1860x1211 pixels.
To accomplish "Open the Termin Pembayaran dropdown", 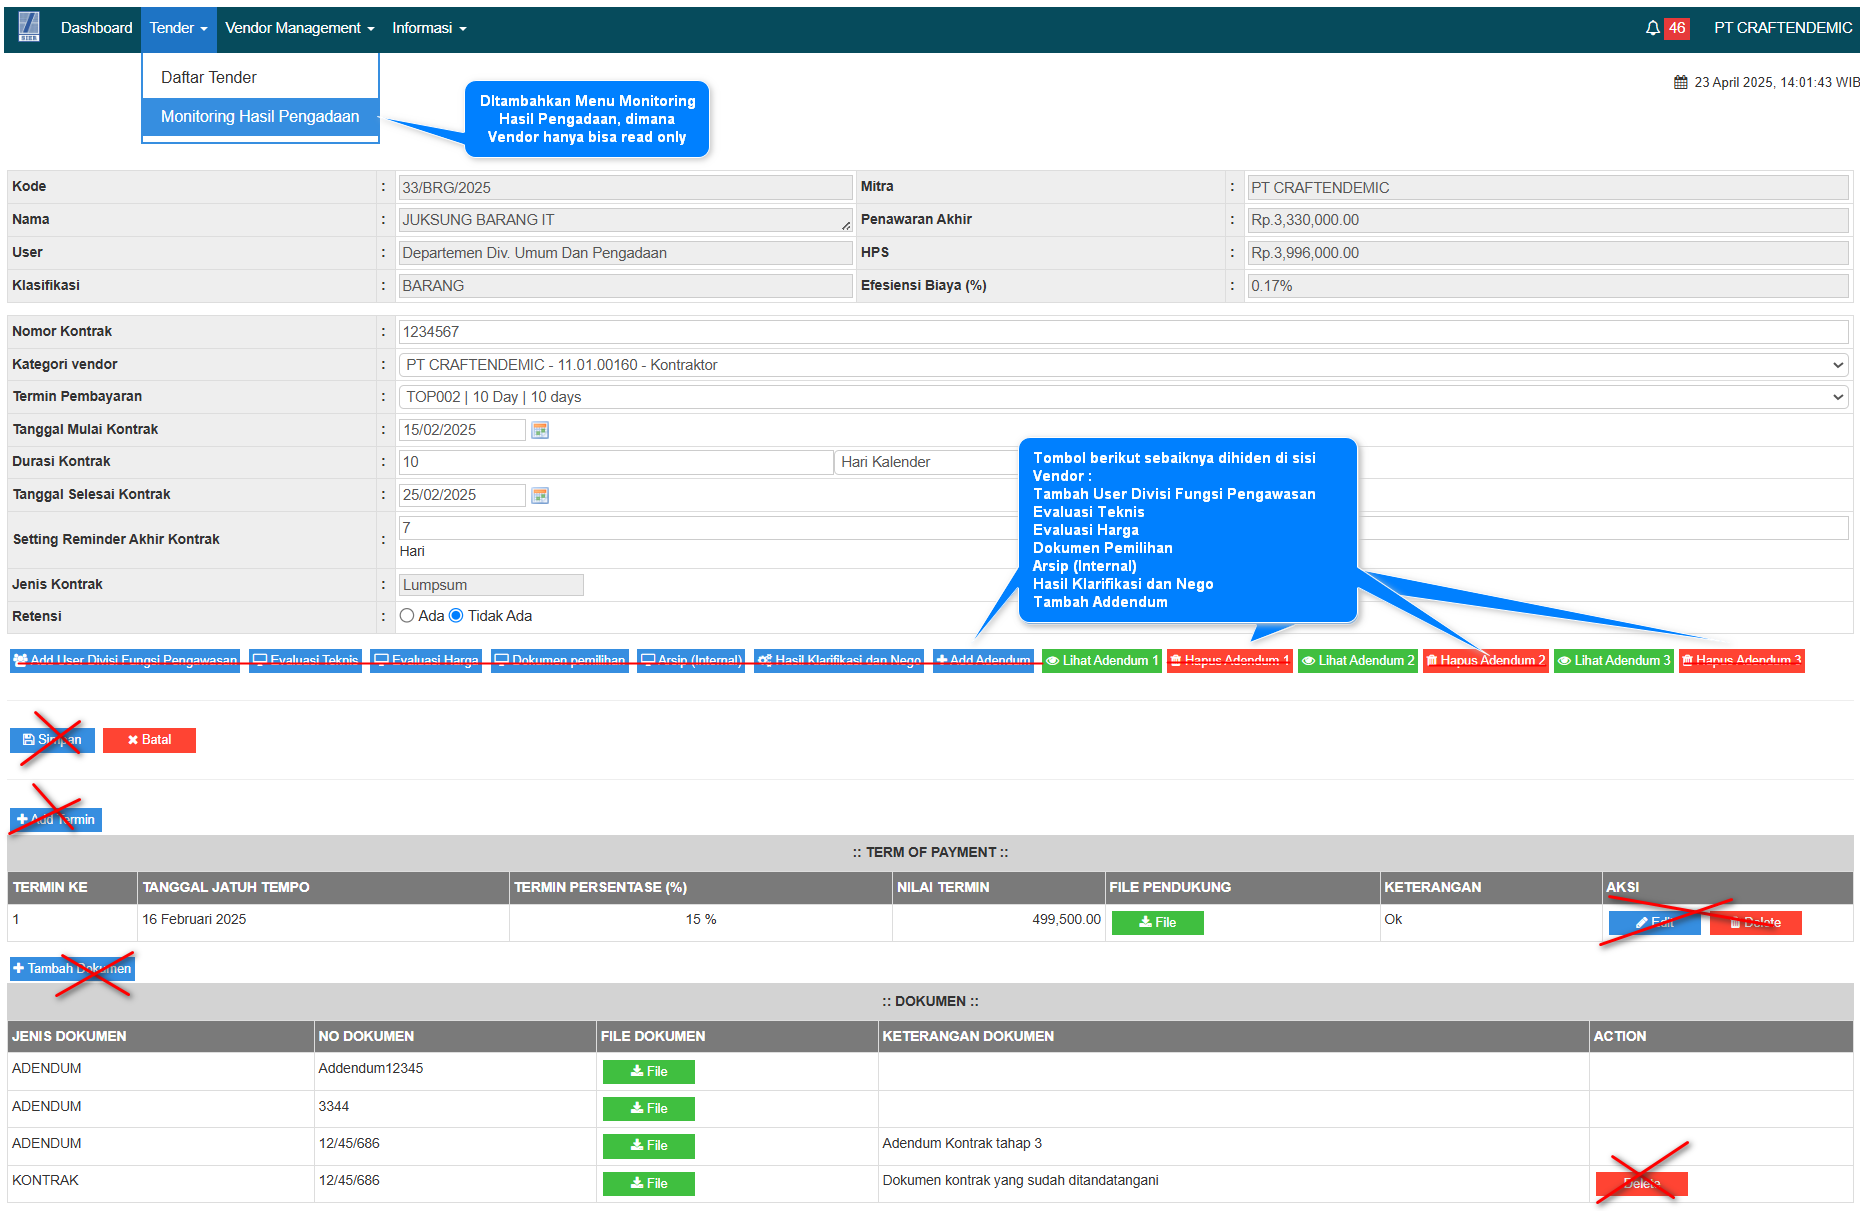I will (x=1122, y=397).
